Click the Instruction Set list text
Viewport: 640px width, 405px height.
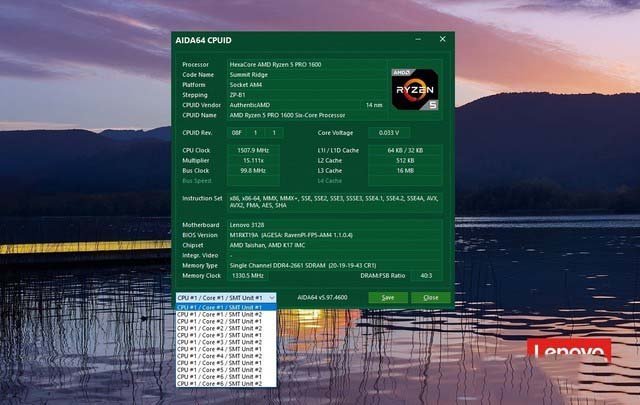334,202
